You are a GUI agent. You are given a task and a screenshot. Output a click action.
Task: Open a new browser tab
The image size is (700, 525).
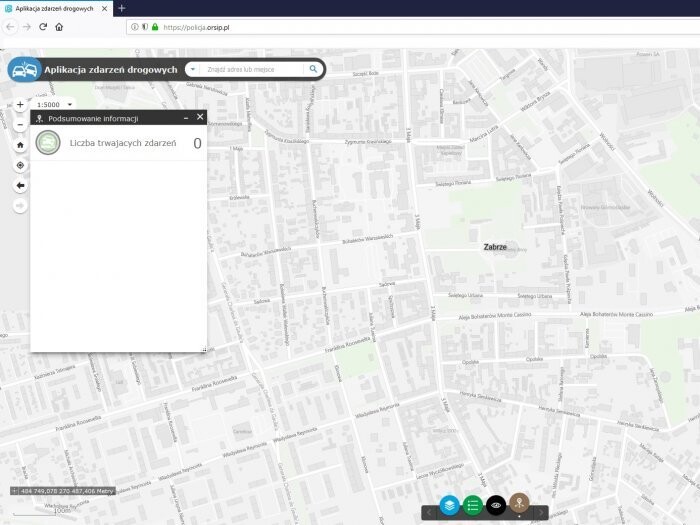[122, 8]
